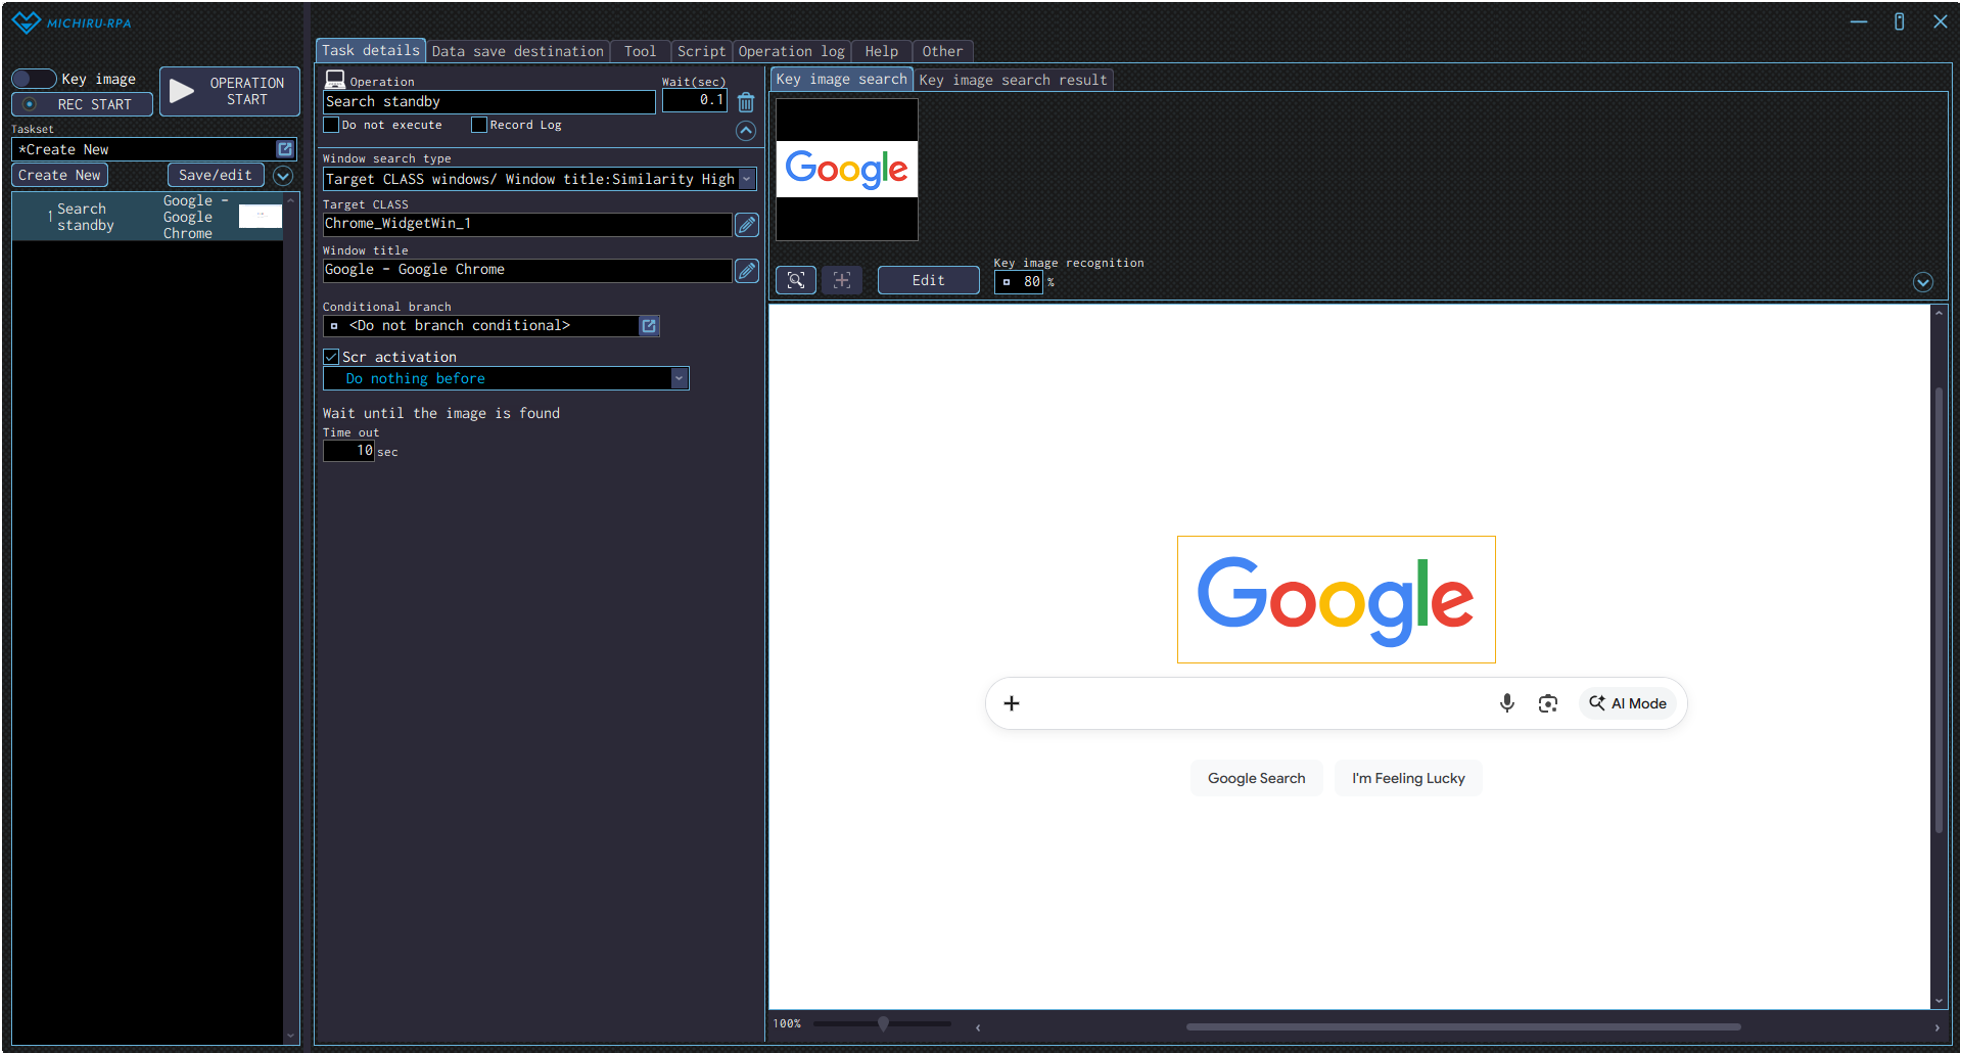The image size is (1961, 1057).
Task: Switch to the Data save destination tab
Action: click(x=517, y=51)
